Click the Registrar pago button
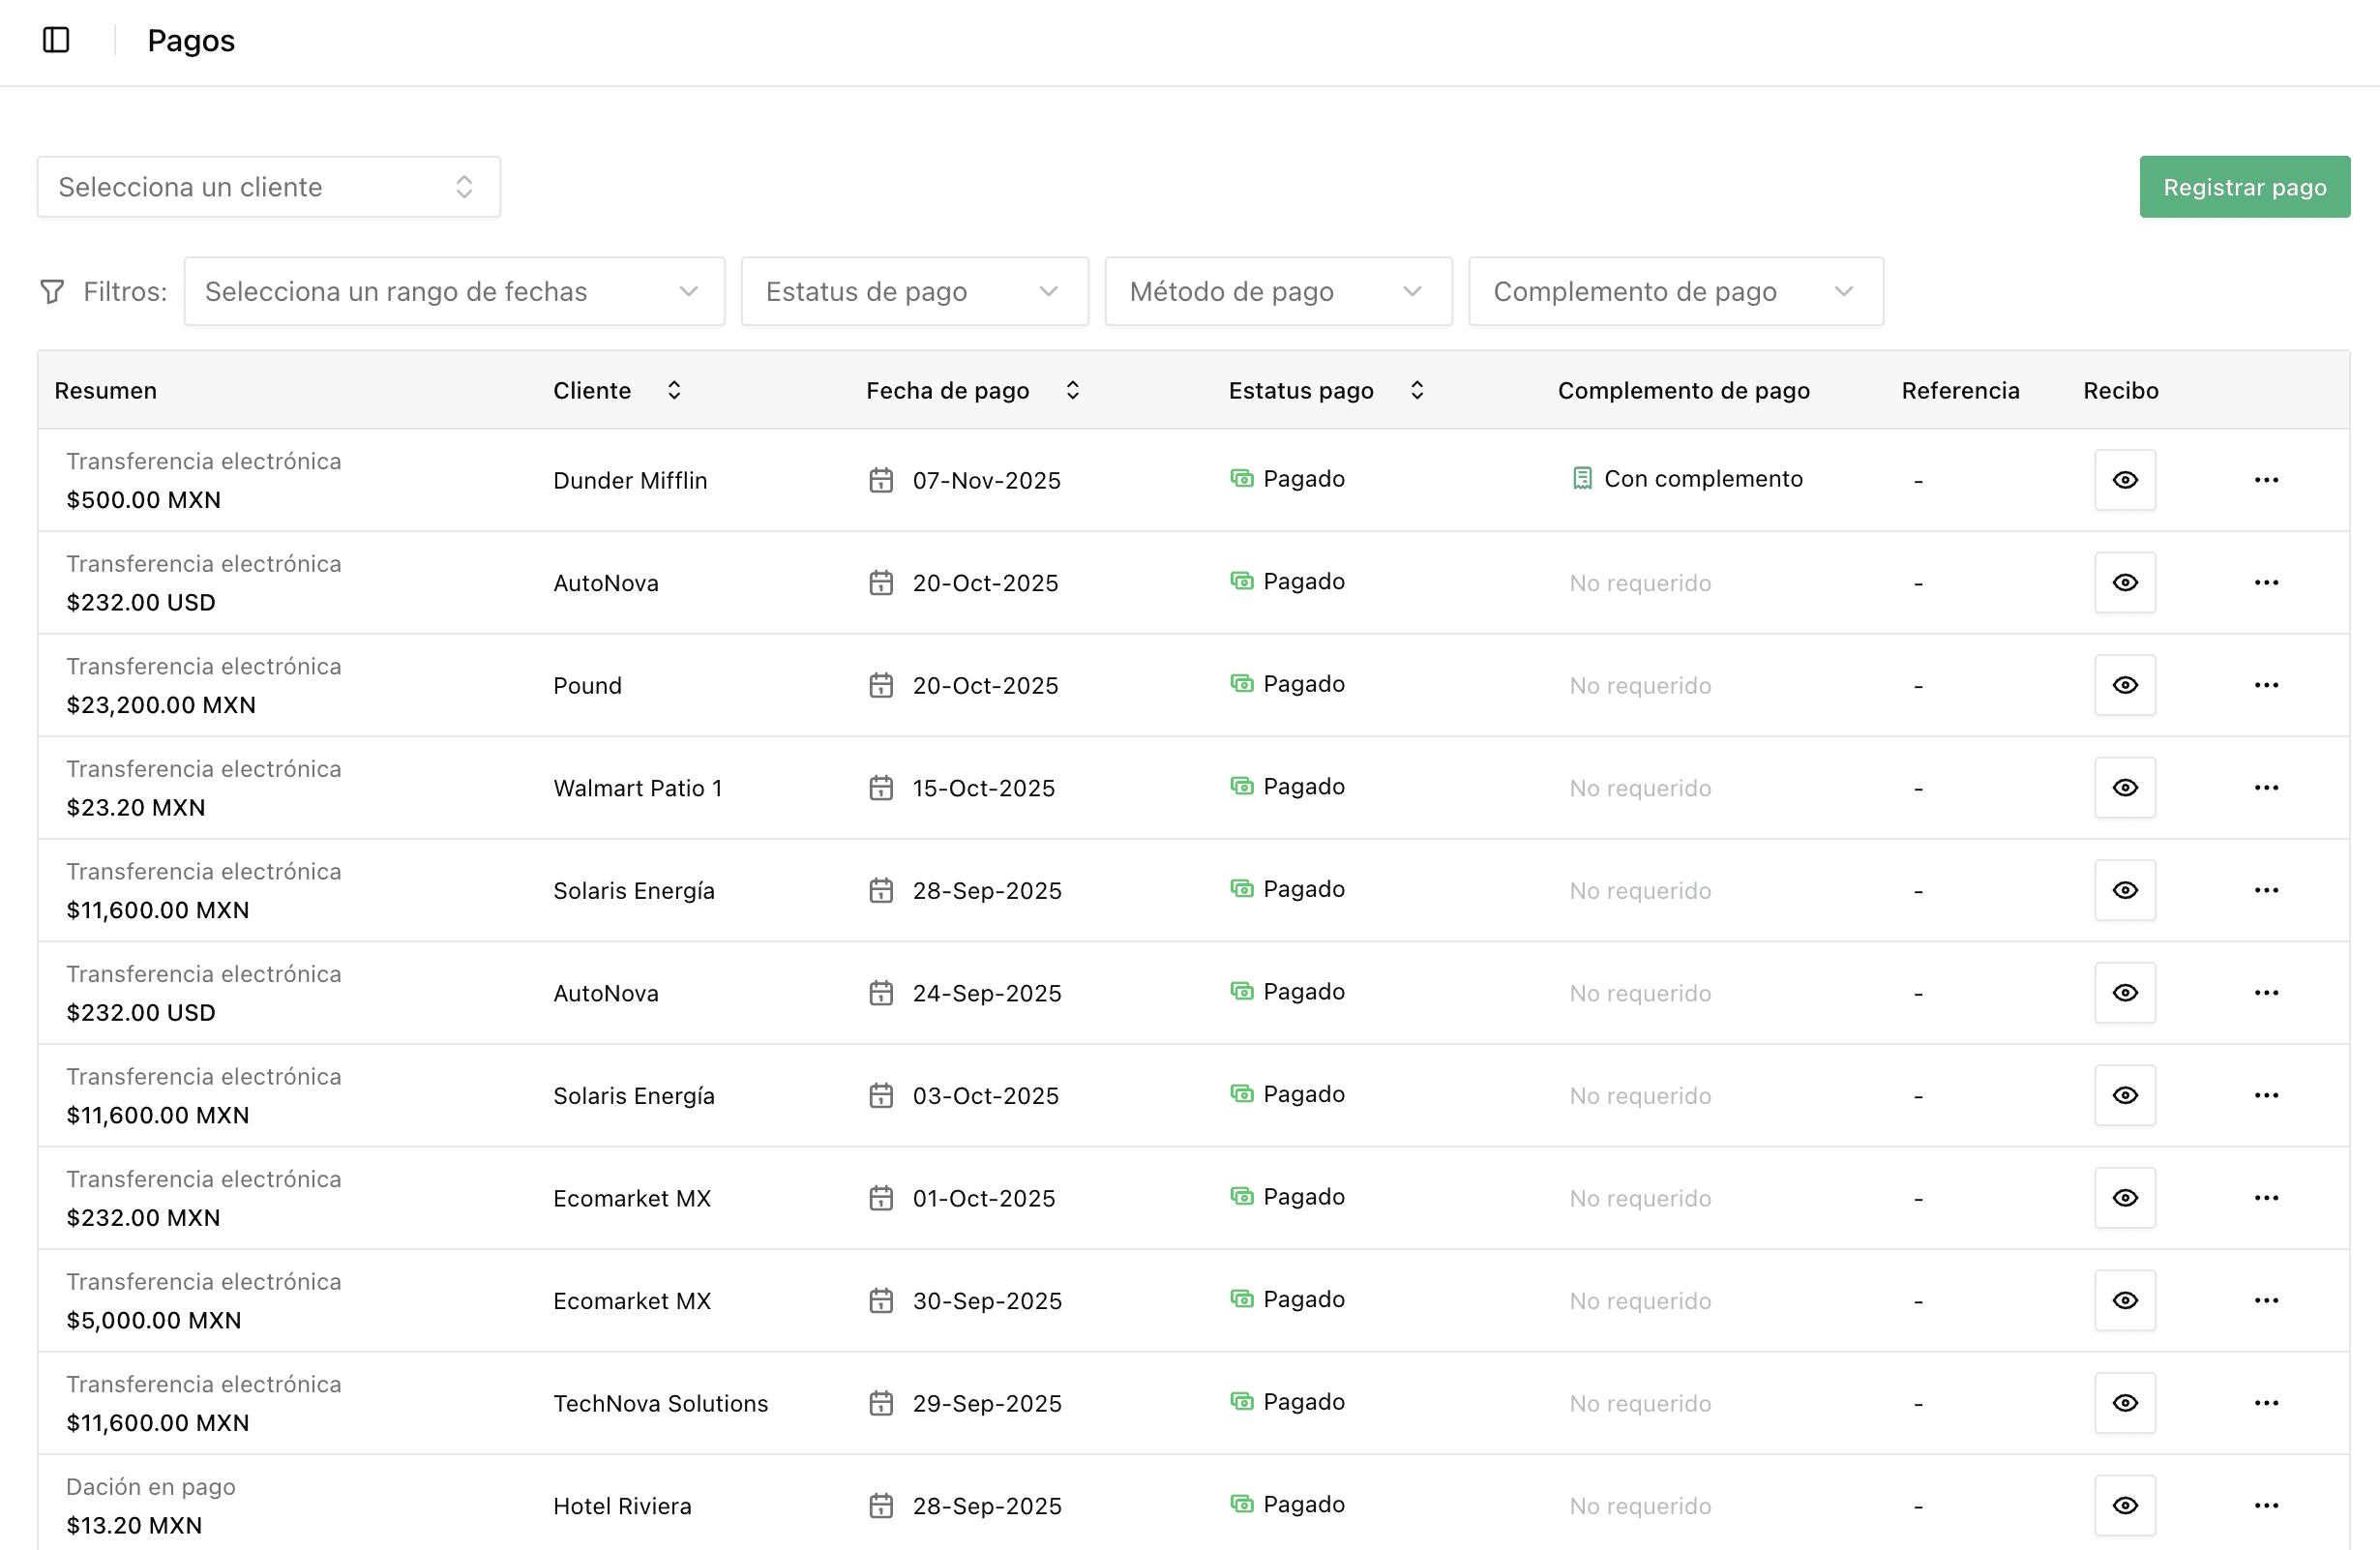2380x1550 pixels. [2244, 186]
